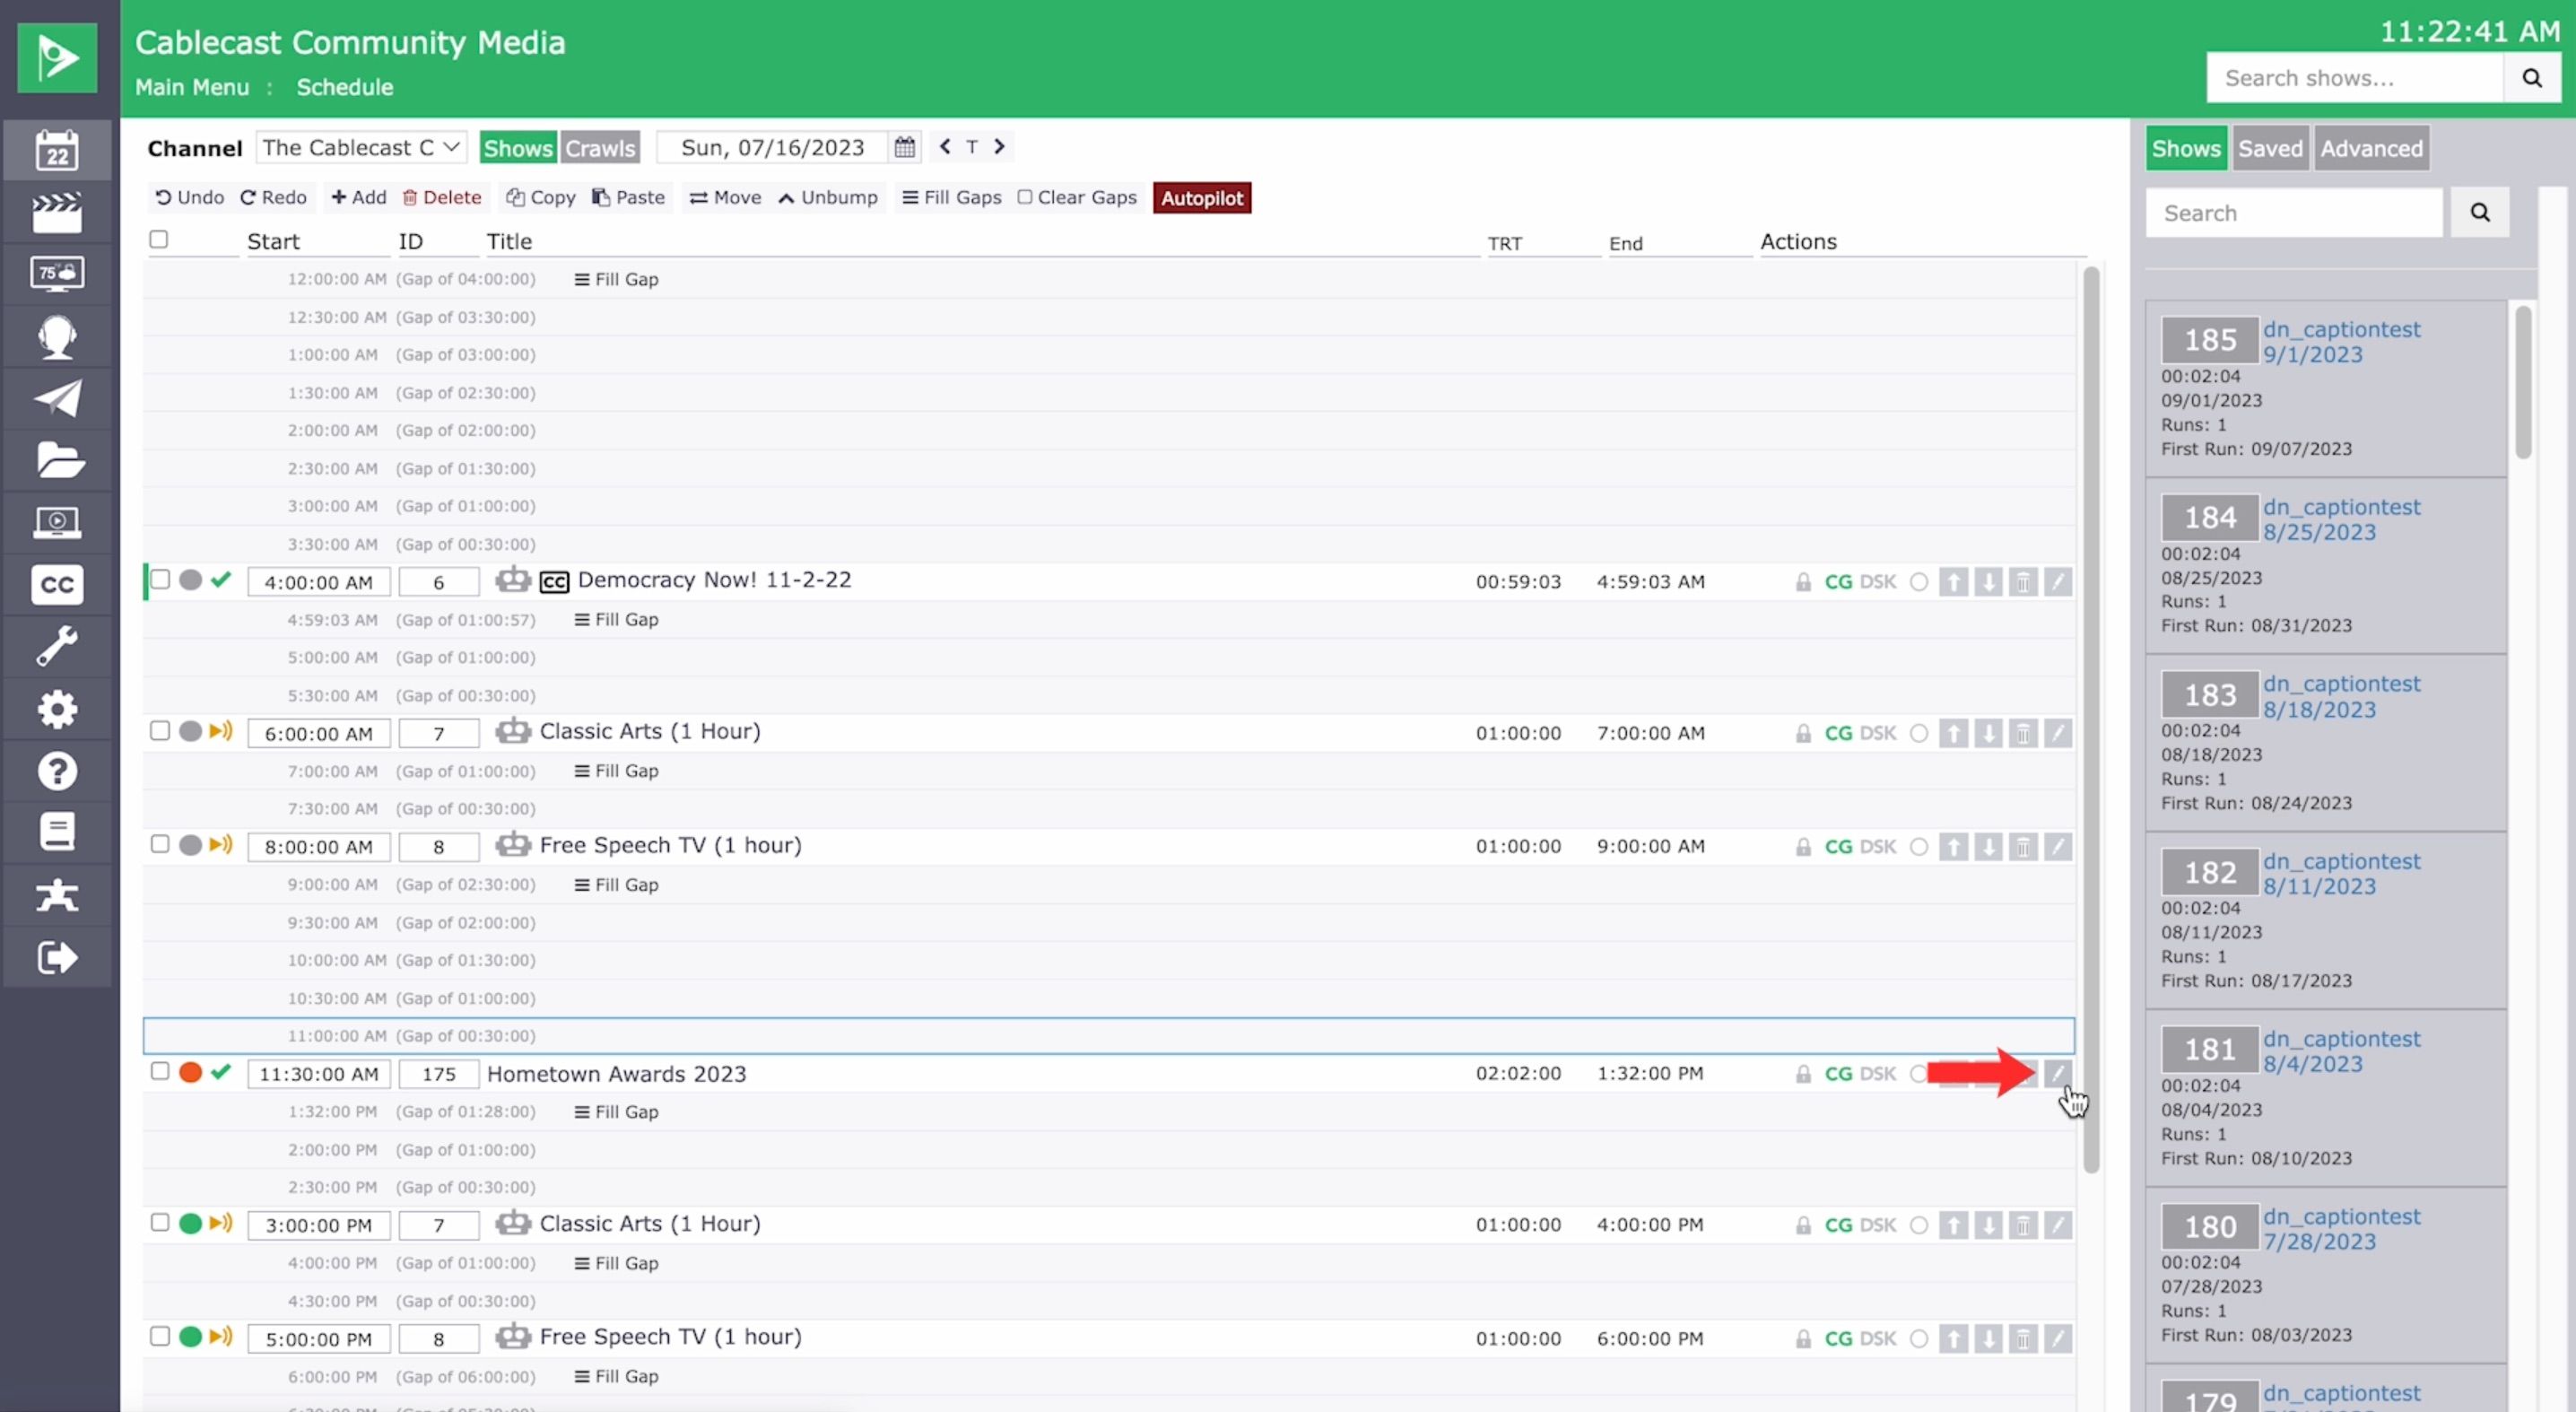Click the logout arrow sidebar icon

click(57, 957)
